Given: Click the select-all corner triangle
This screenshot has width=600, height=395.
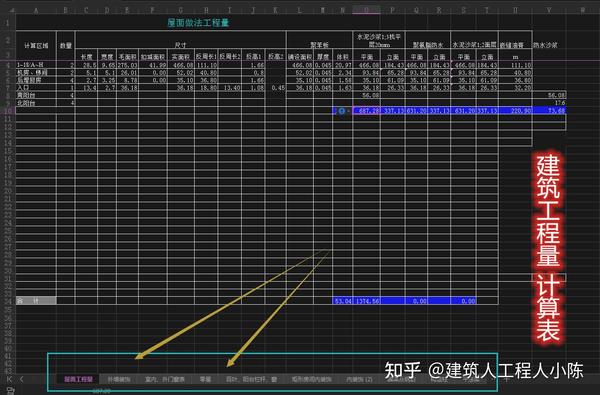Looking at the screenshot, I should [12, 10].
